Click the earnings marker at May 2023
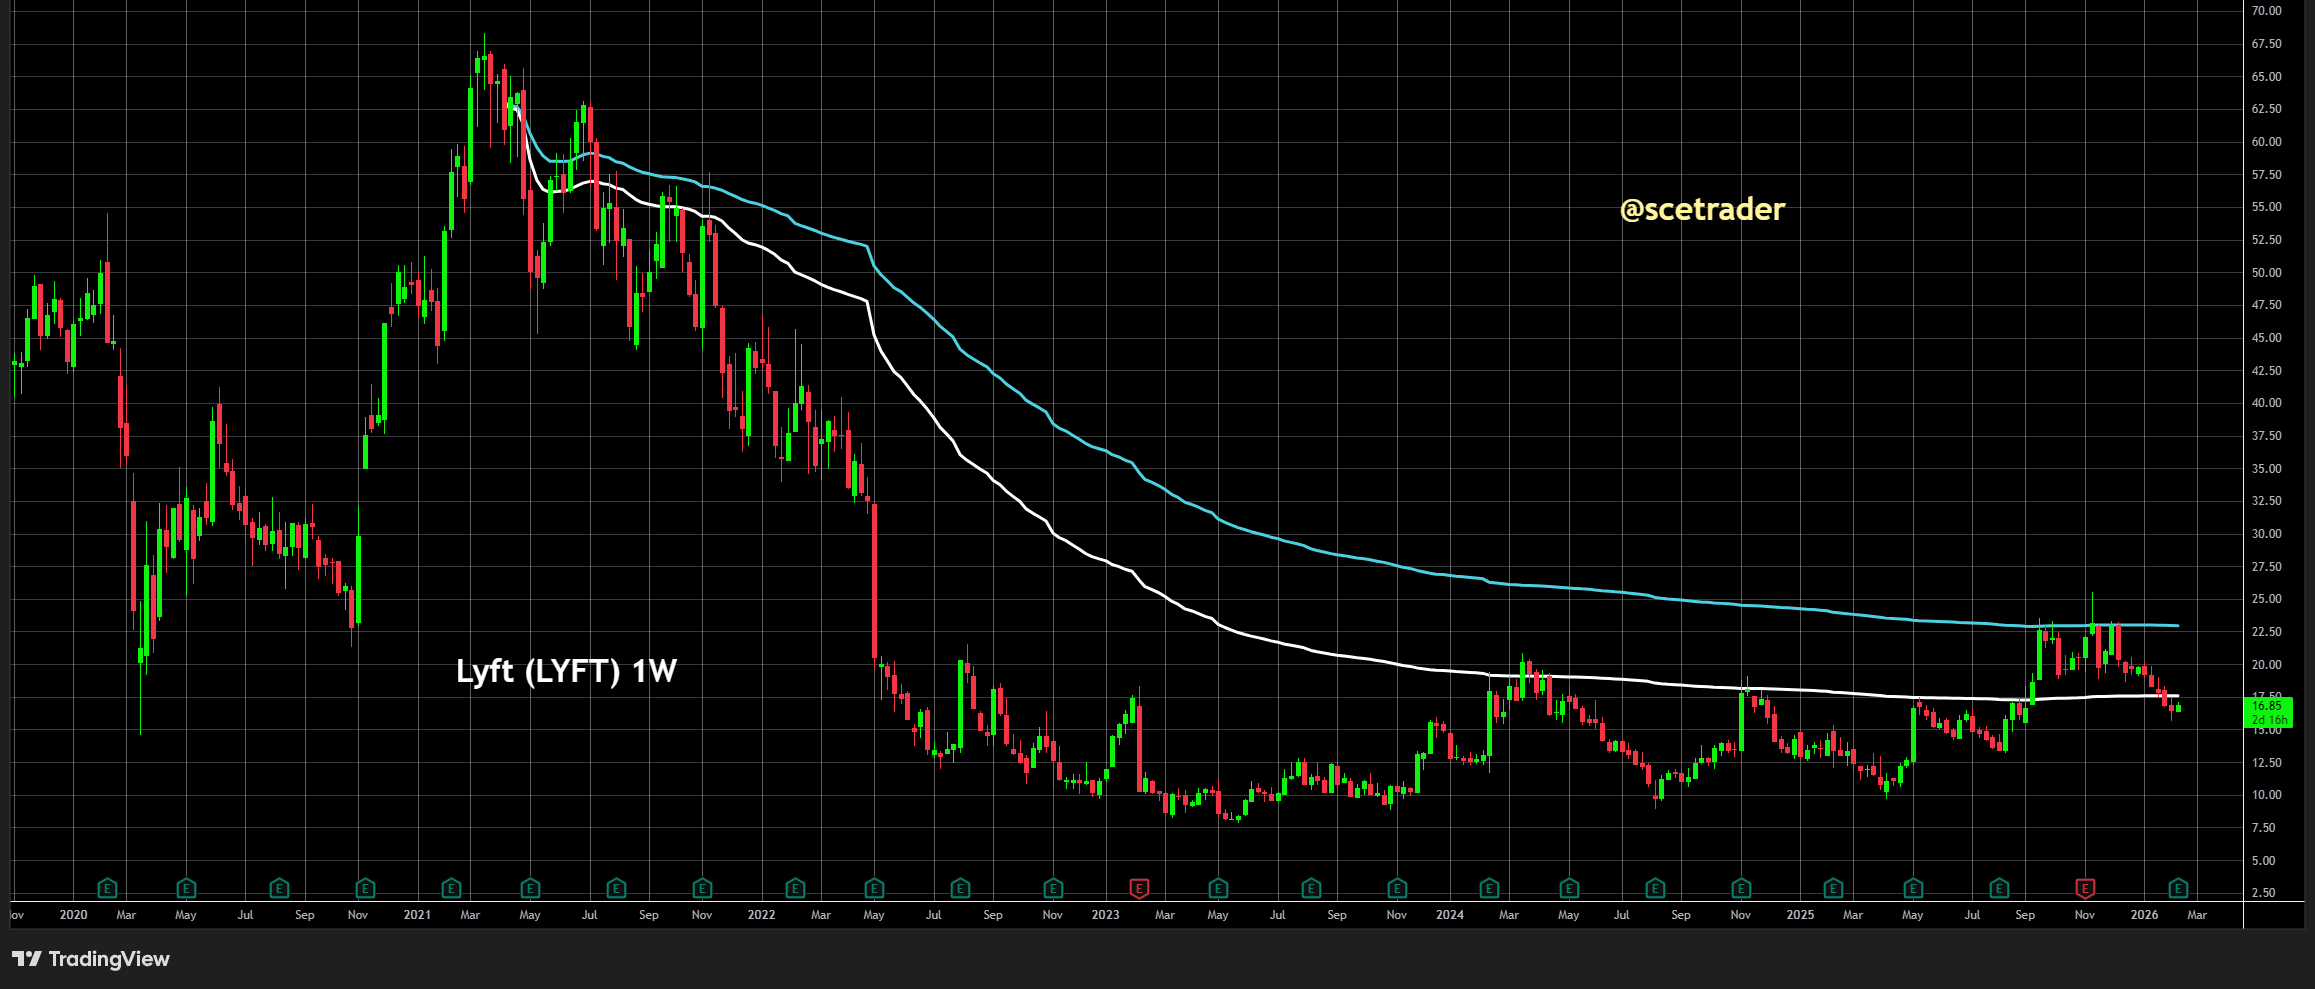 [x=1218, y=888]
